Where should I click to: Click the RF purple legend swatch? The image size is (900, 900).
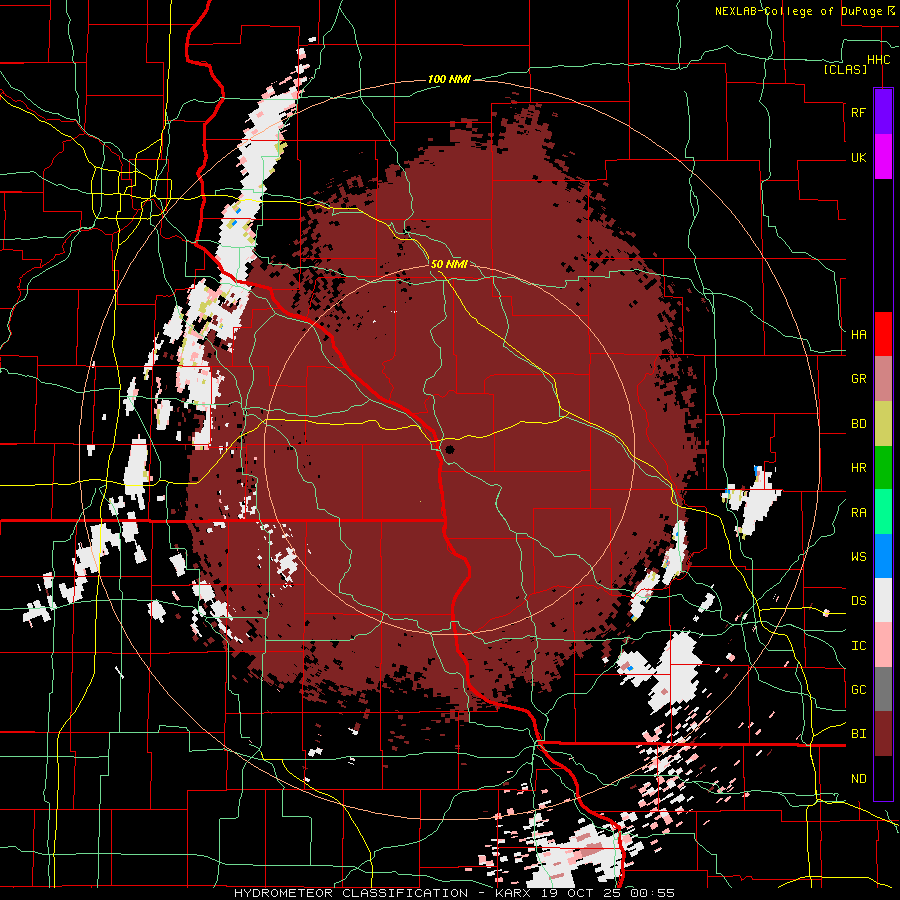883,112
